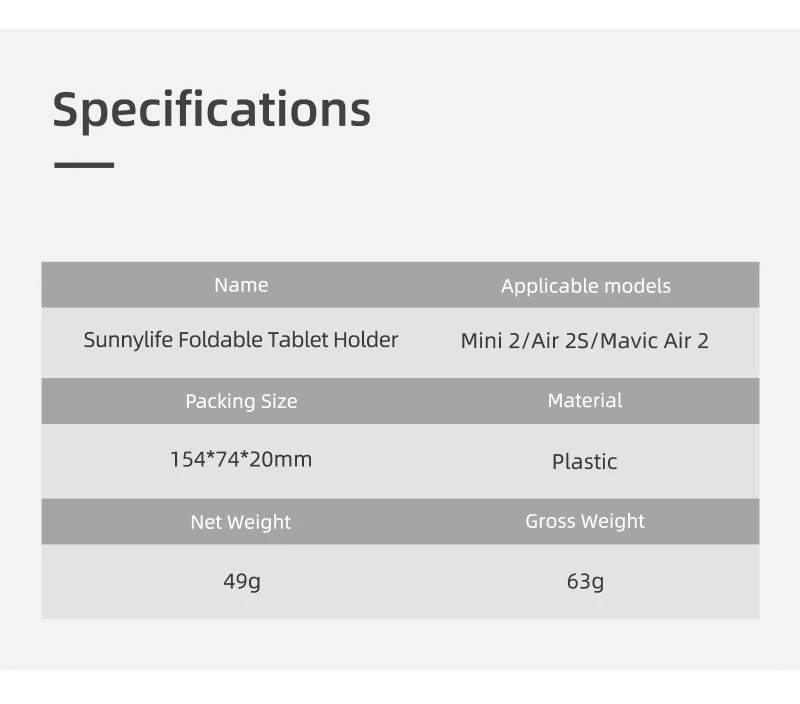This screenshot has width=800, height=704.
Task: Click the dark underline bar below Specifications
Action: coord(84,164)
